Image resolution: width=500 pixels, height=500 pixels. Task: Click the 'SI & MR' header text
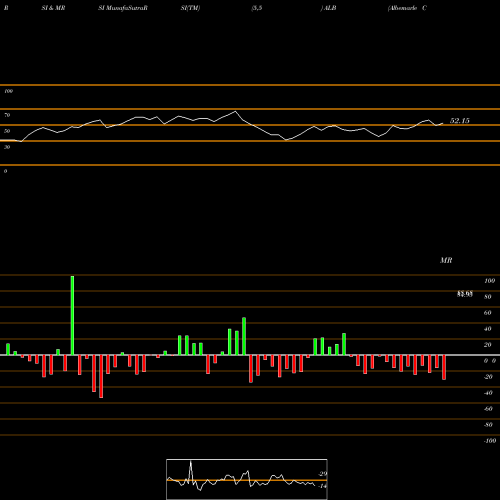[53, 8]
